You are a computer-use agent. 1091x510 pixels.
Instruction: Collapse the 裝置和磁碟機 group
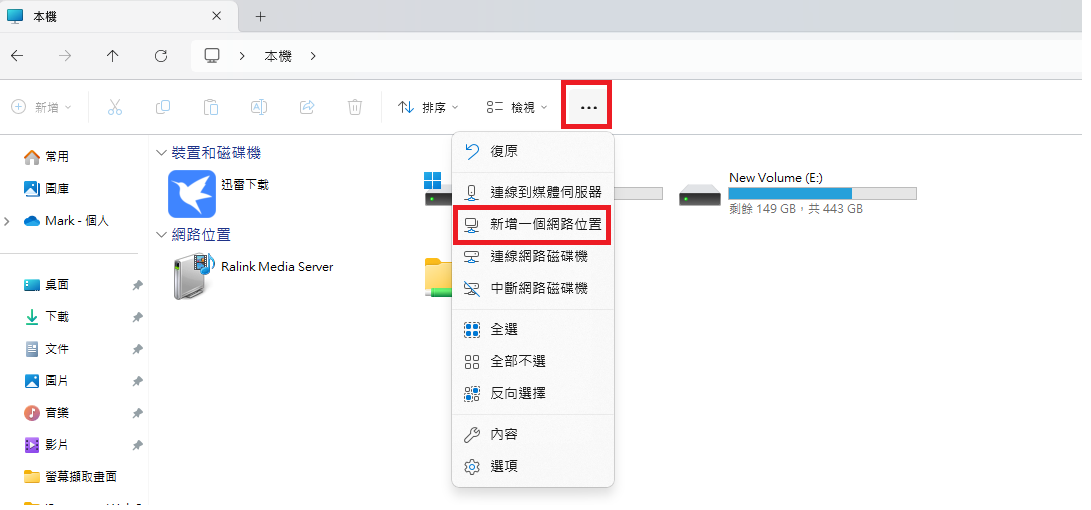161,153
